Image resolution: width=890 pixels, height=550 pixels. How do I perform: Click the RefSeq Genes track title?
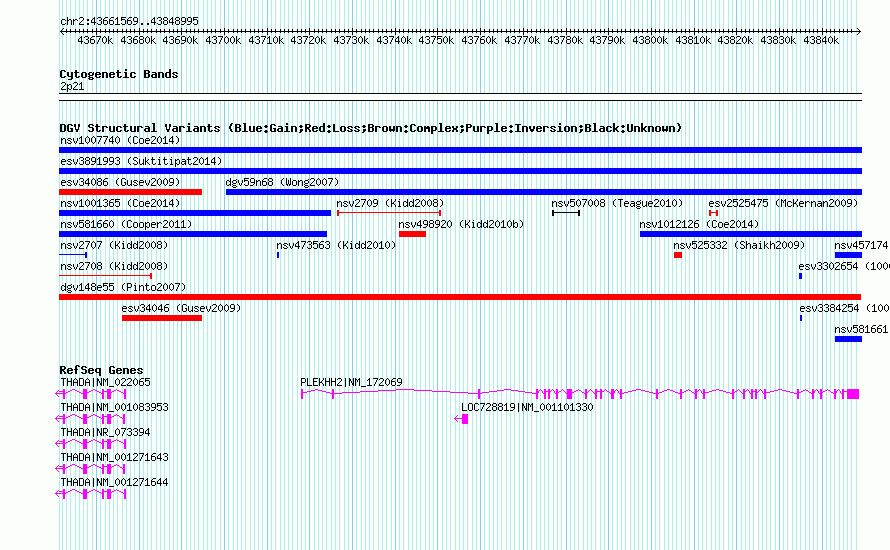click(x=101, y=370)
